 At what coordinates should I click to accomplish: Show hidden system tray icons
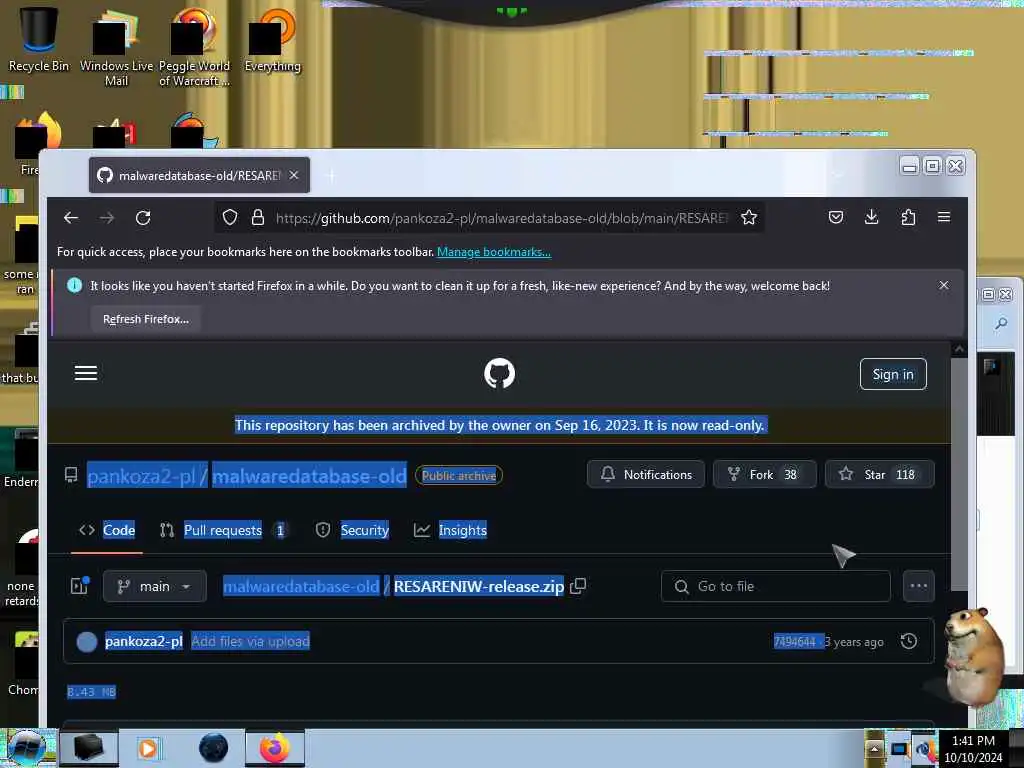[874, 749]
